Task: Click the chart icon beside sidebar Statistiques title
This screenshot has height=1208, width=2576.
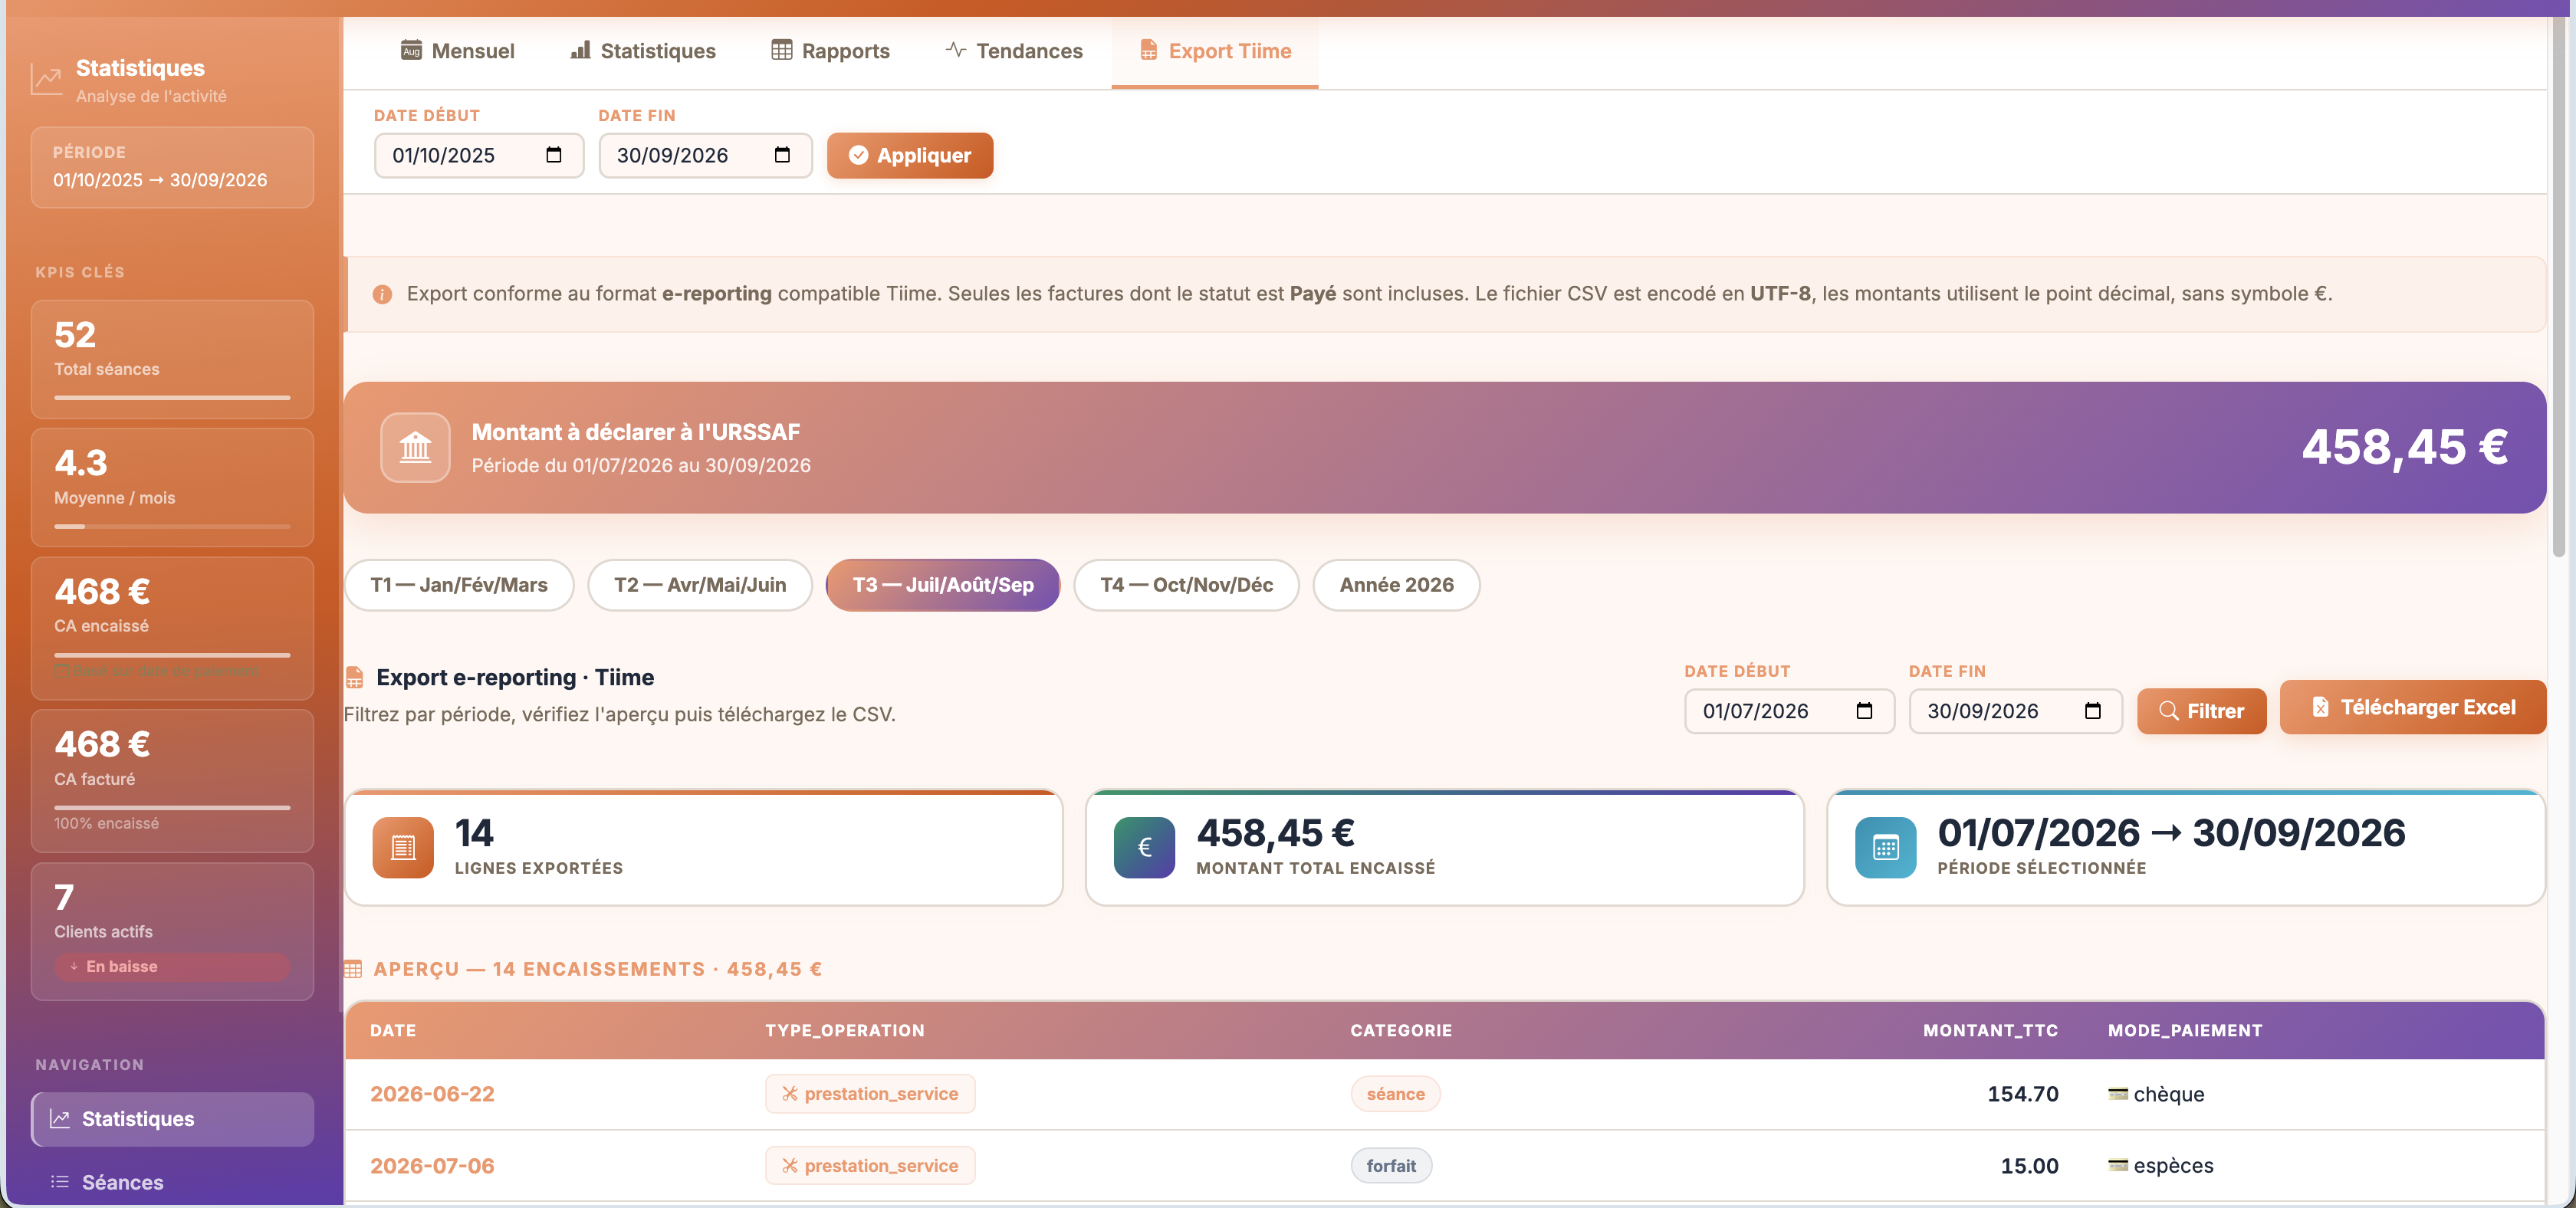Action: (46, 80)
